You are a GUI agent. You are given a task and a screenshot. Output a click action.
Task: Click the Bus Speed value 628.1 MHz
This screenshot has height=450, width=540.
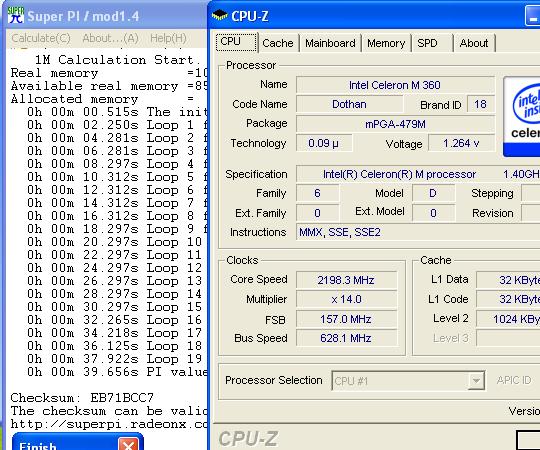click(346, 338)
